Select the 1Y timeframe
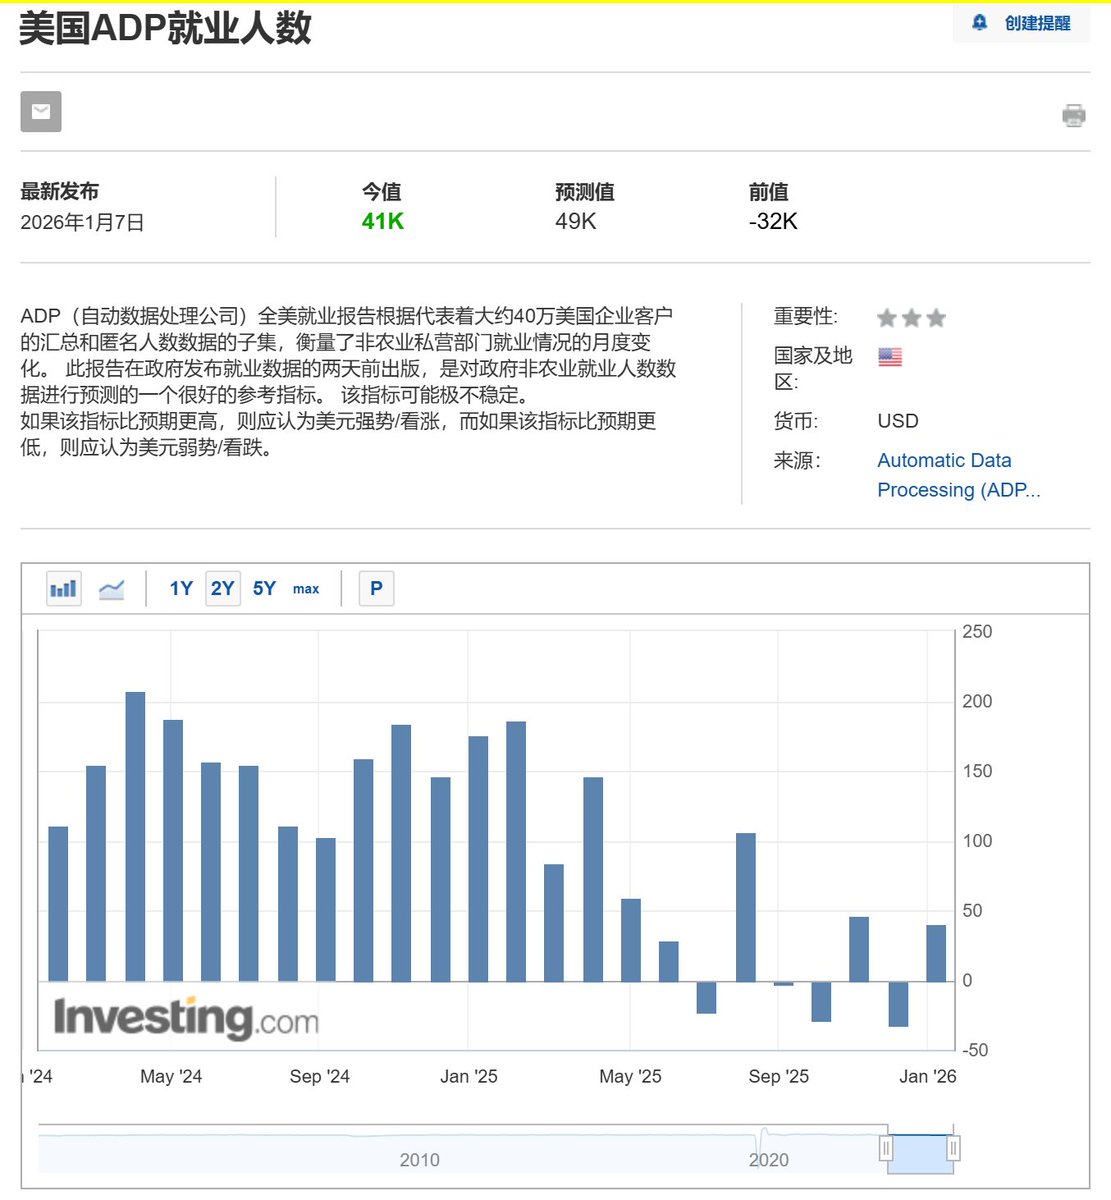Viewport: 1111px width, 1200px height. (181, 589)
